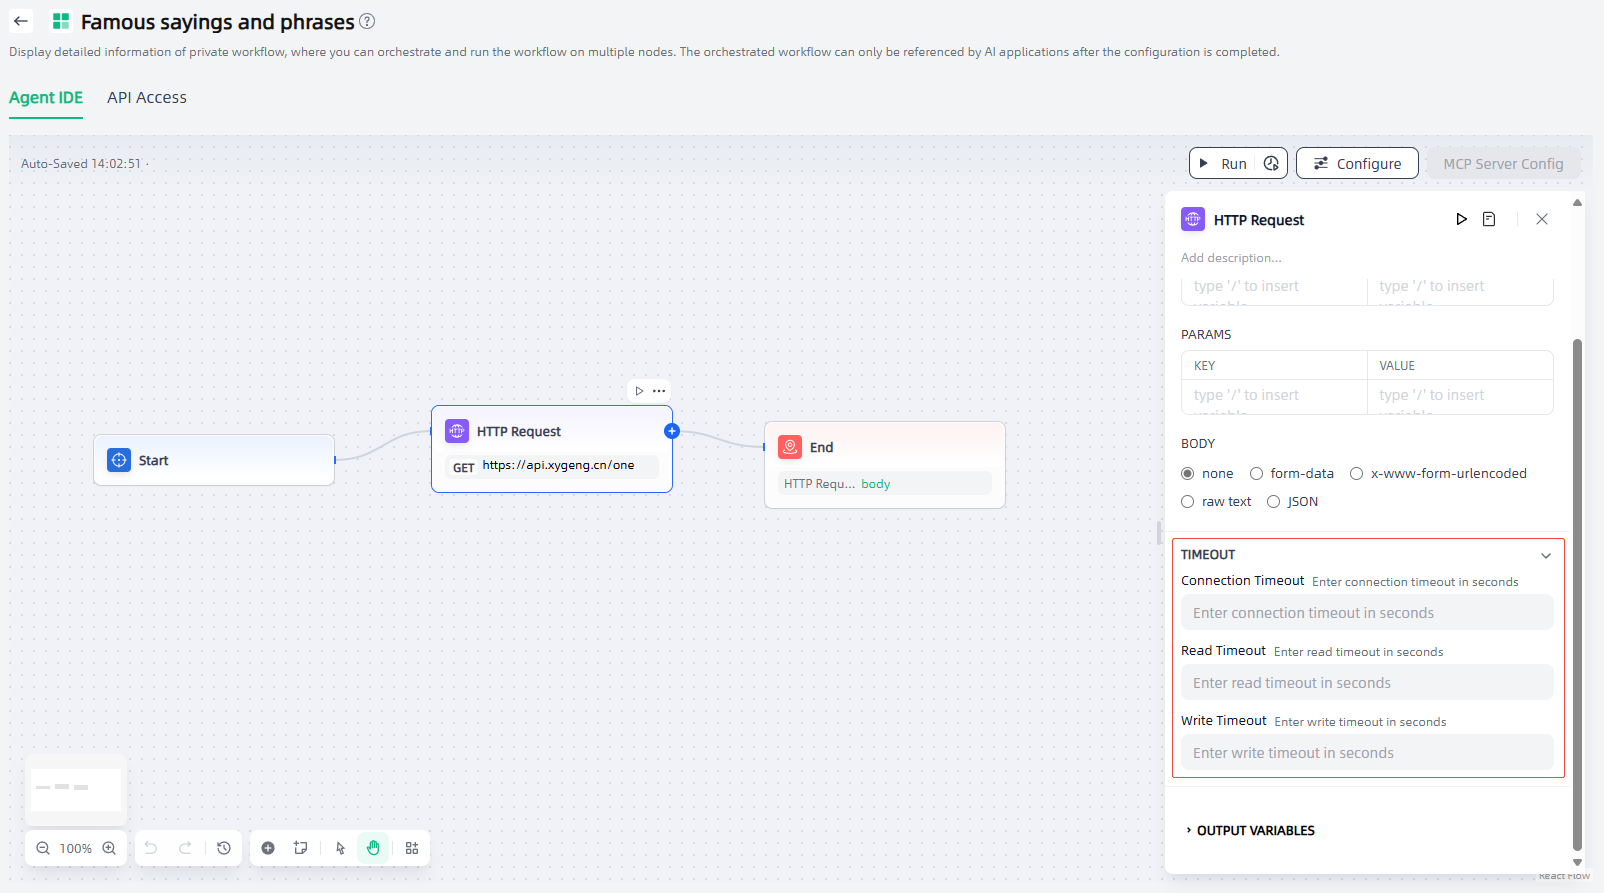The height and width of the screenshot is (893, 1604).
Task: Switch to the API Access tab
Action: 147,98
